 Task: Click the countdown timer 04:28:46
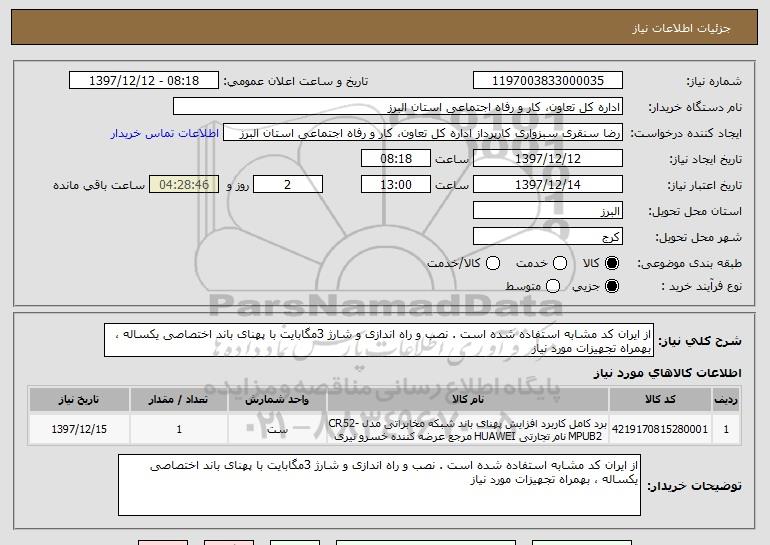(184, 185)
